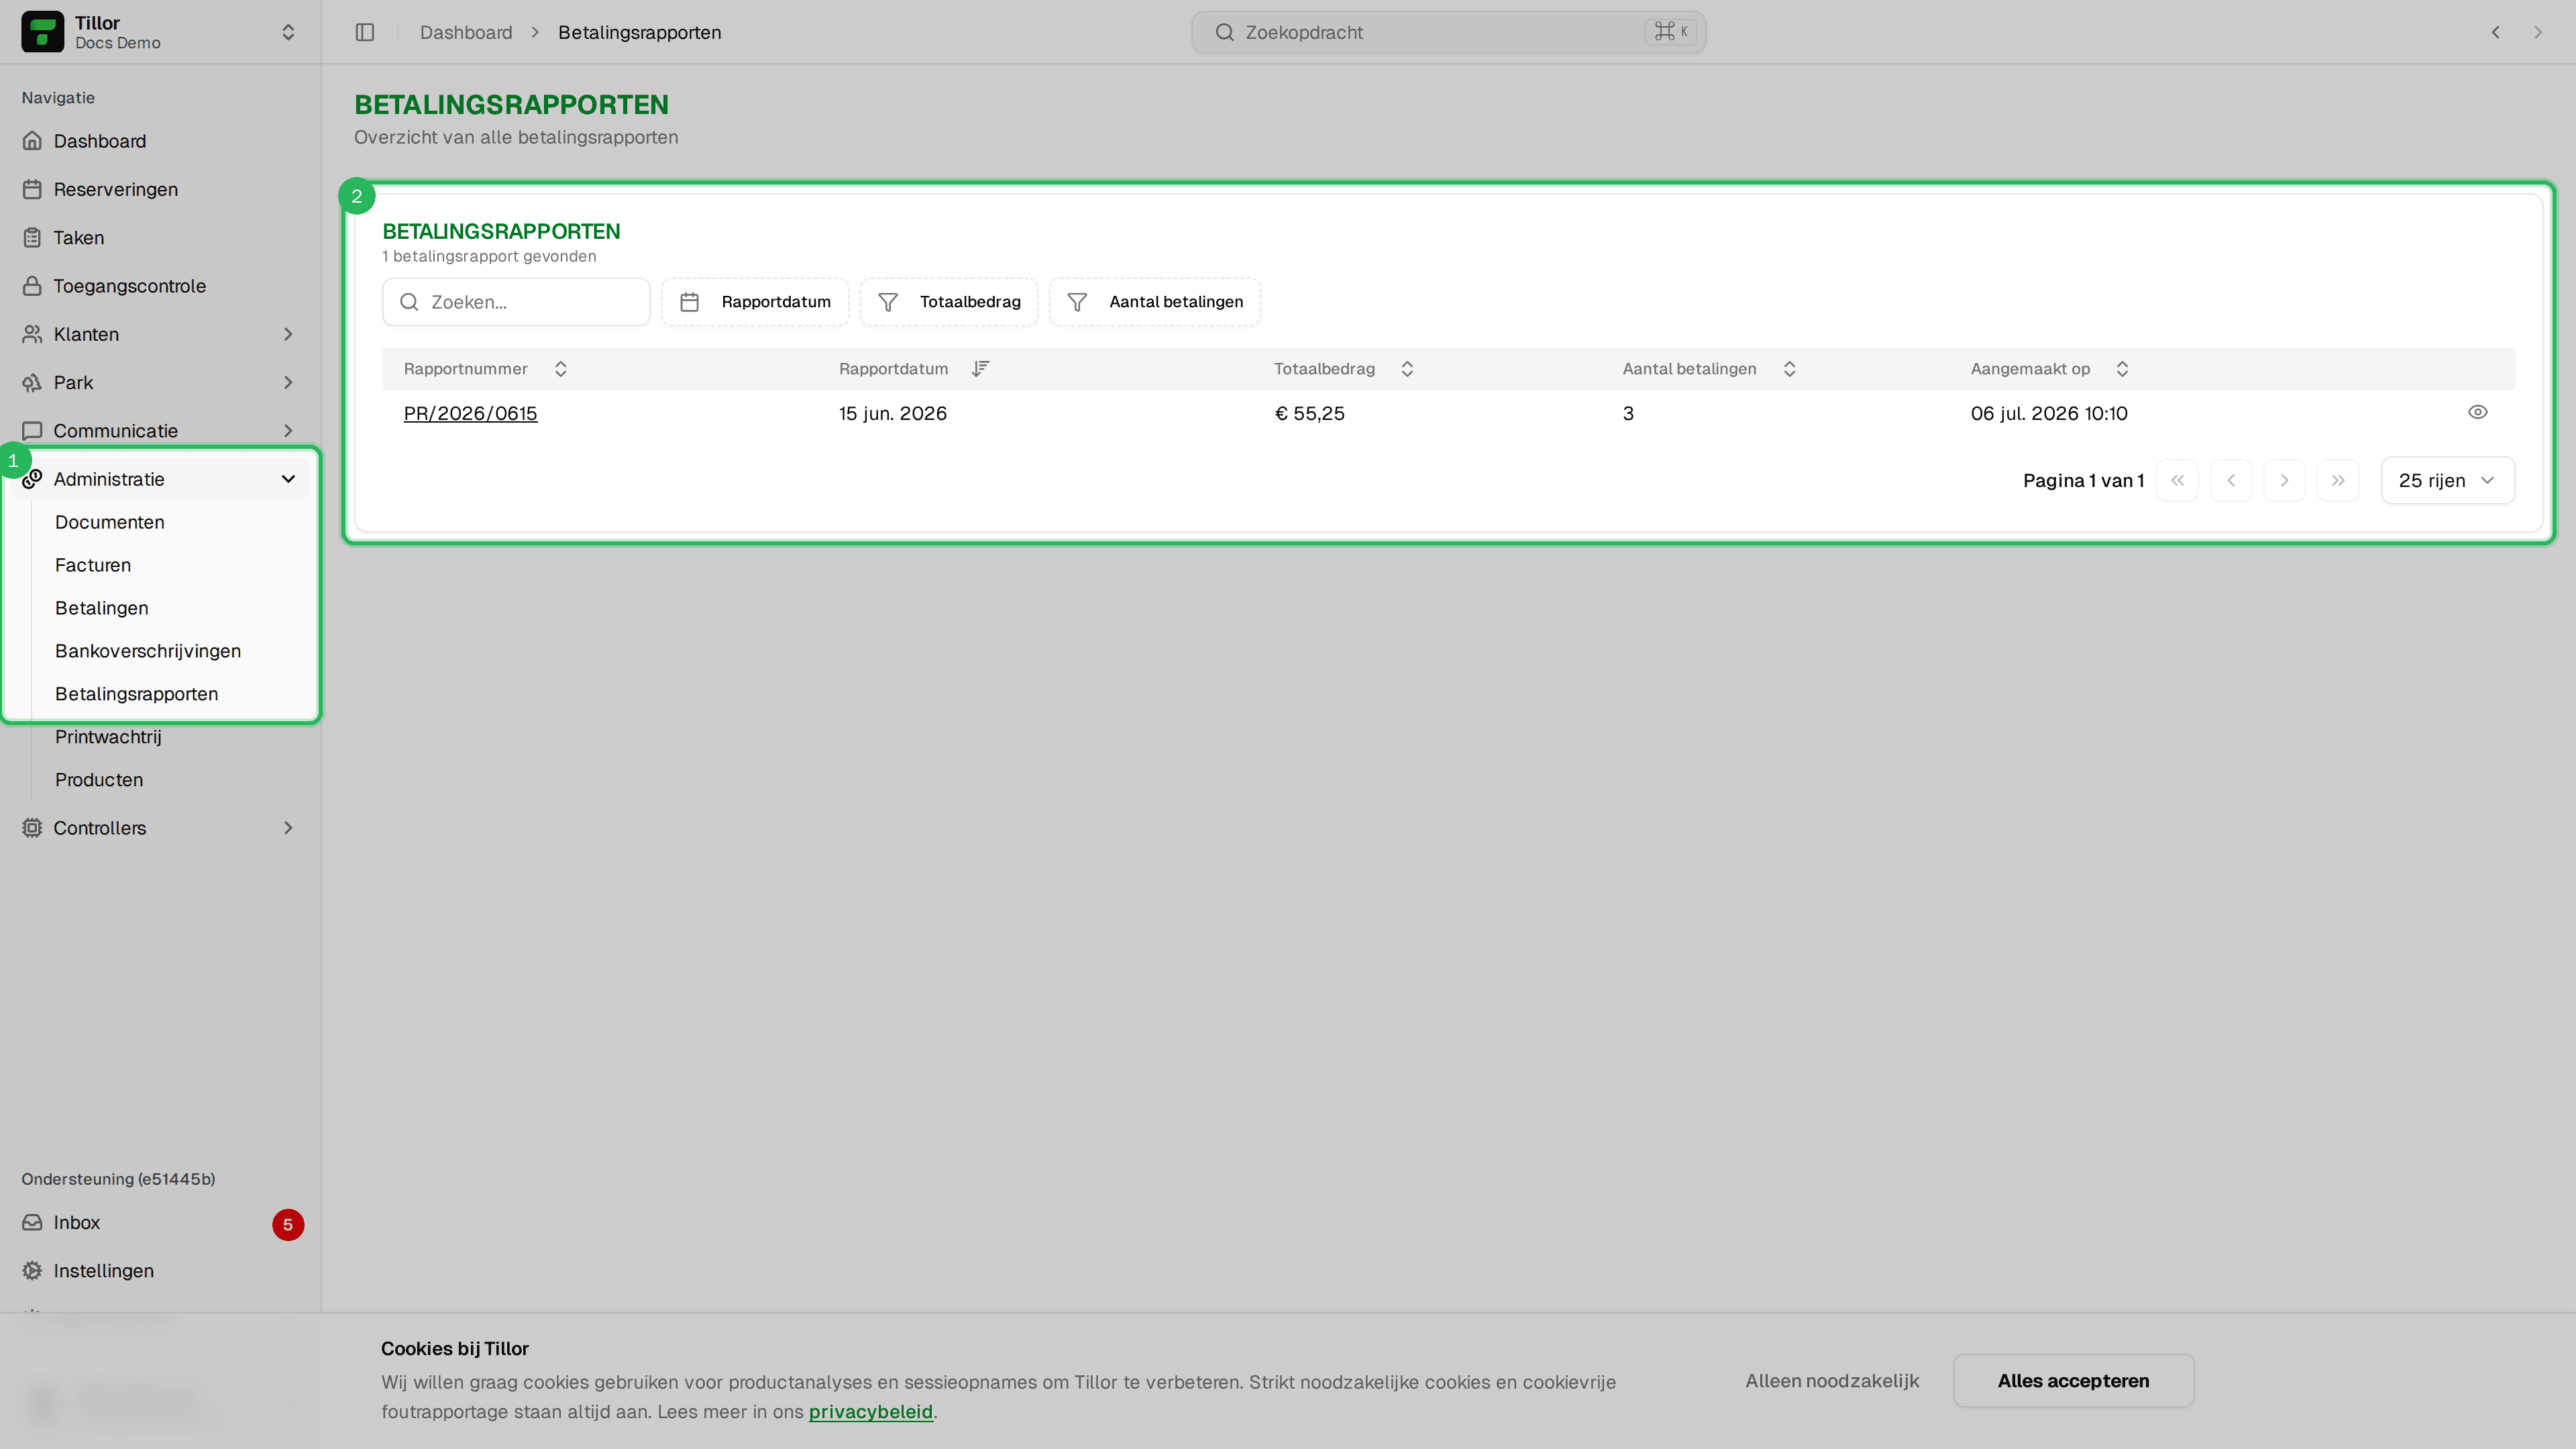Open the Totaalbedrag filter
Image resolution: width=2576 pixels, height=1449 pixels.
[949, 302]
